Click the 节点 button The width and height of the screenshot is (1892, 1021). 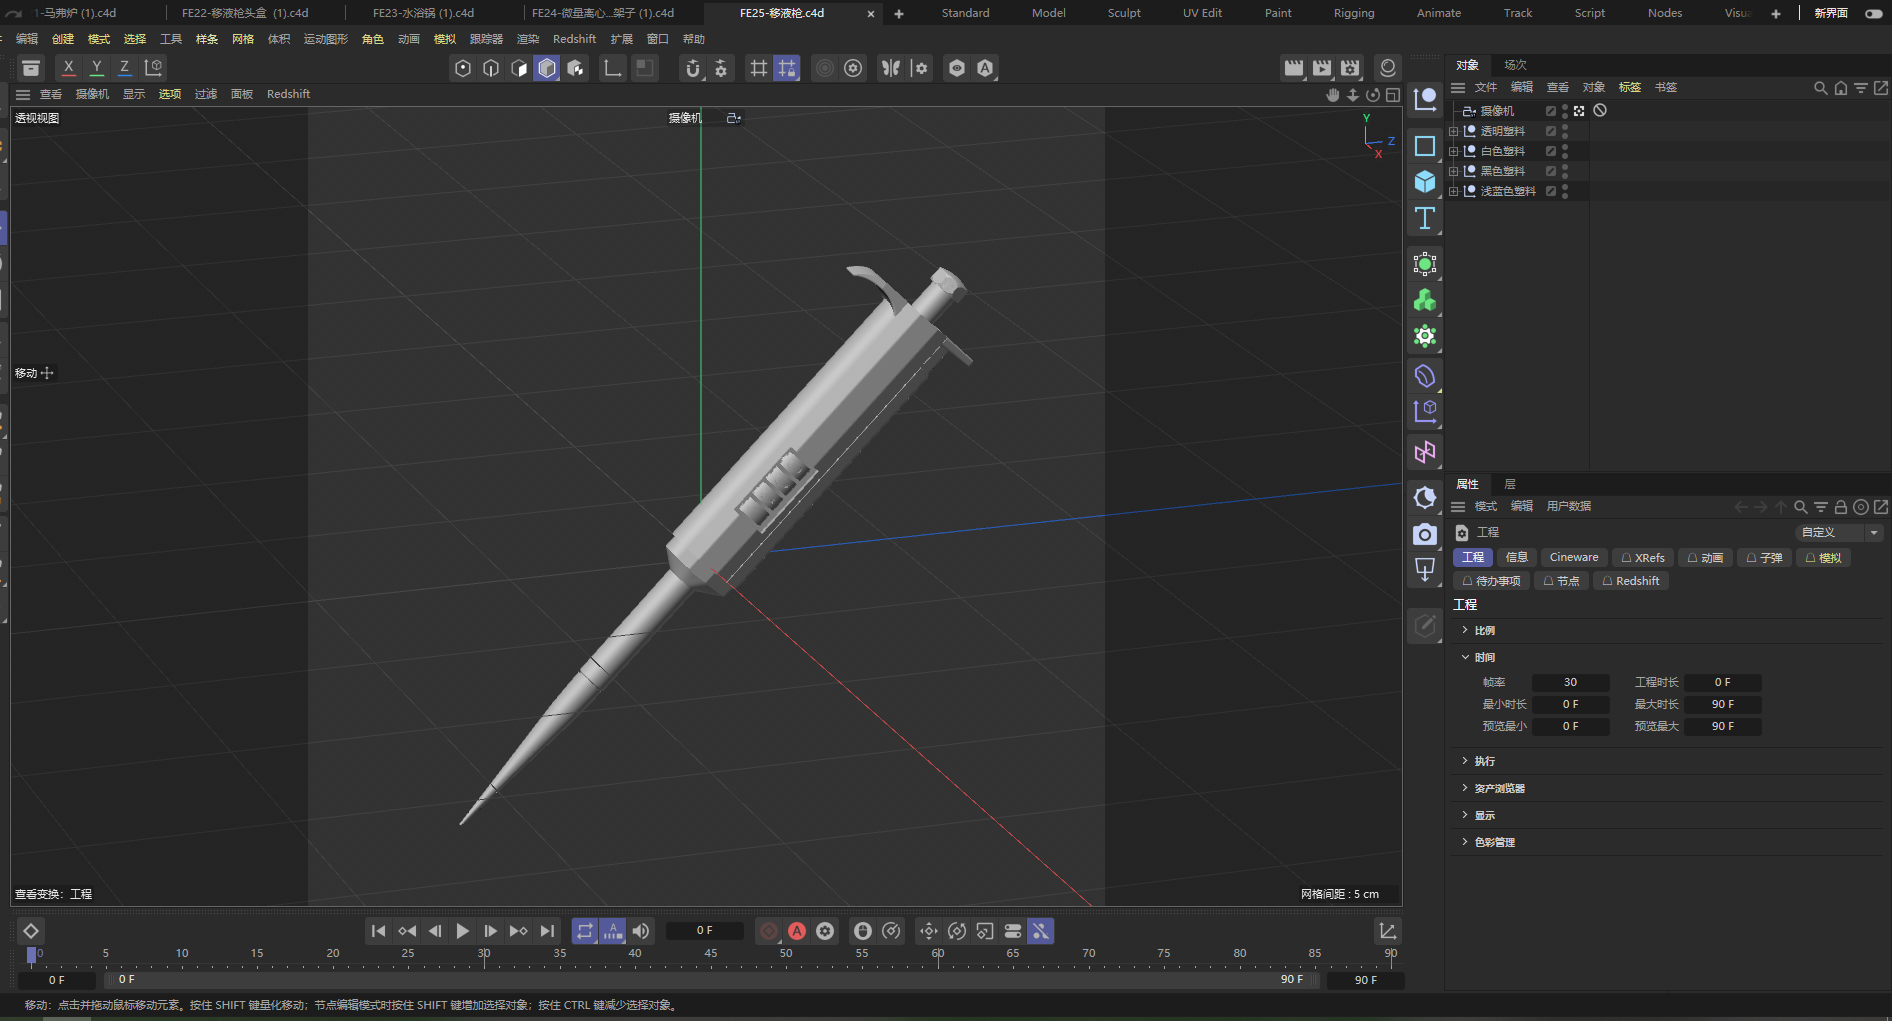pyautogui.click(x=1561, y=581)
